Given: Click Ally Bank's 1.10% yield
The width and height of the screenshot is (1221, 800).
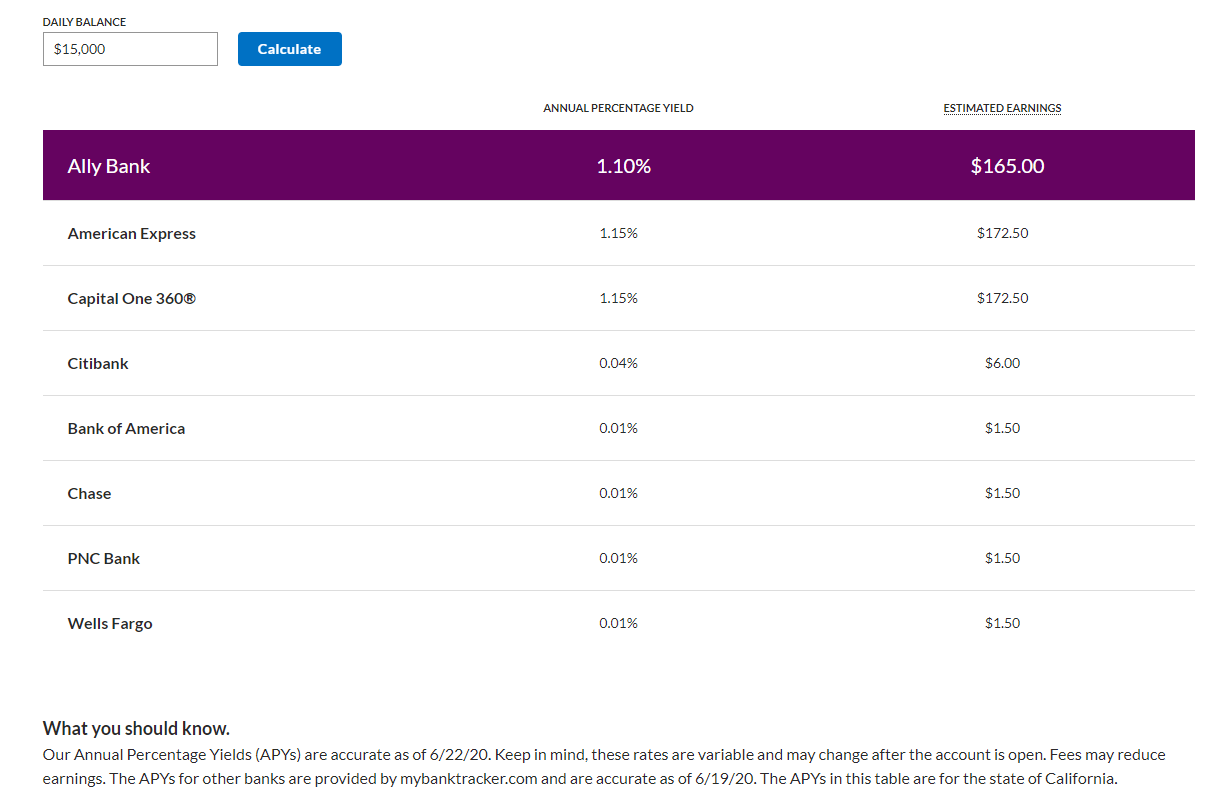Looking at the screenshot, I should [624, 166].
